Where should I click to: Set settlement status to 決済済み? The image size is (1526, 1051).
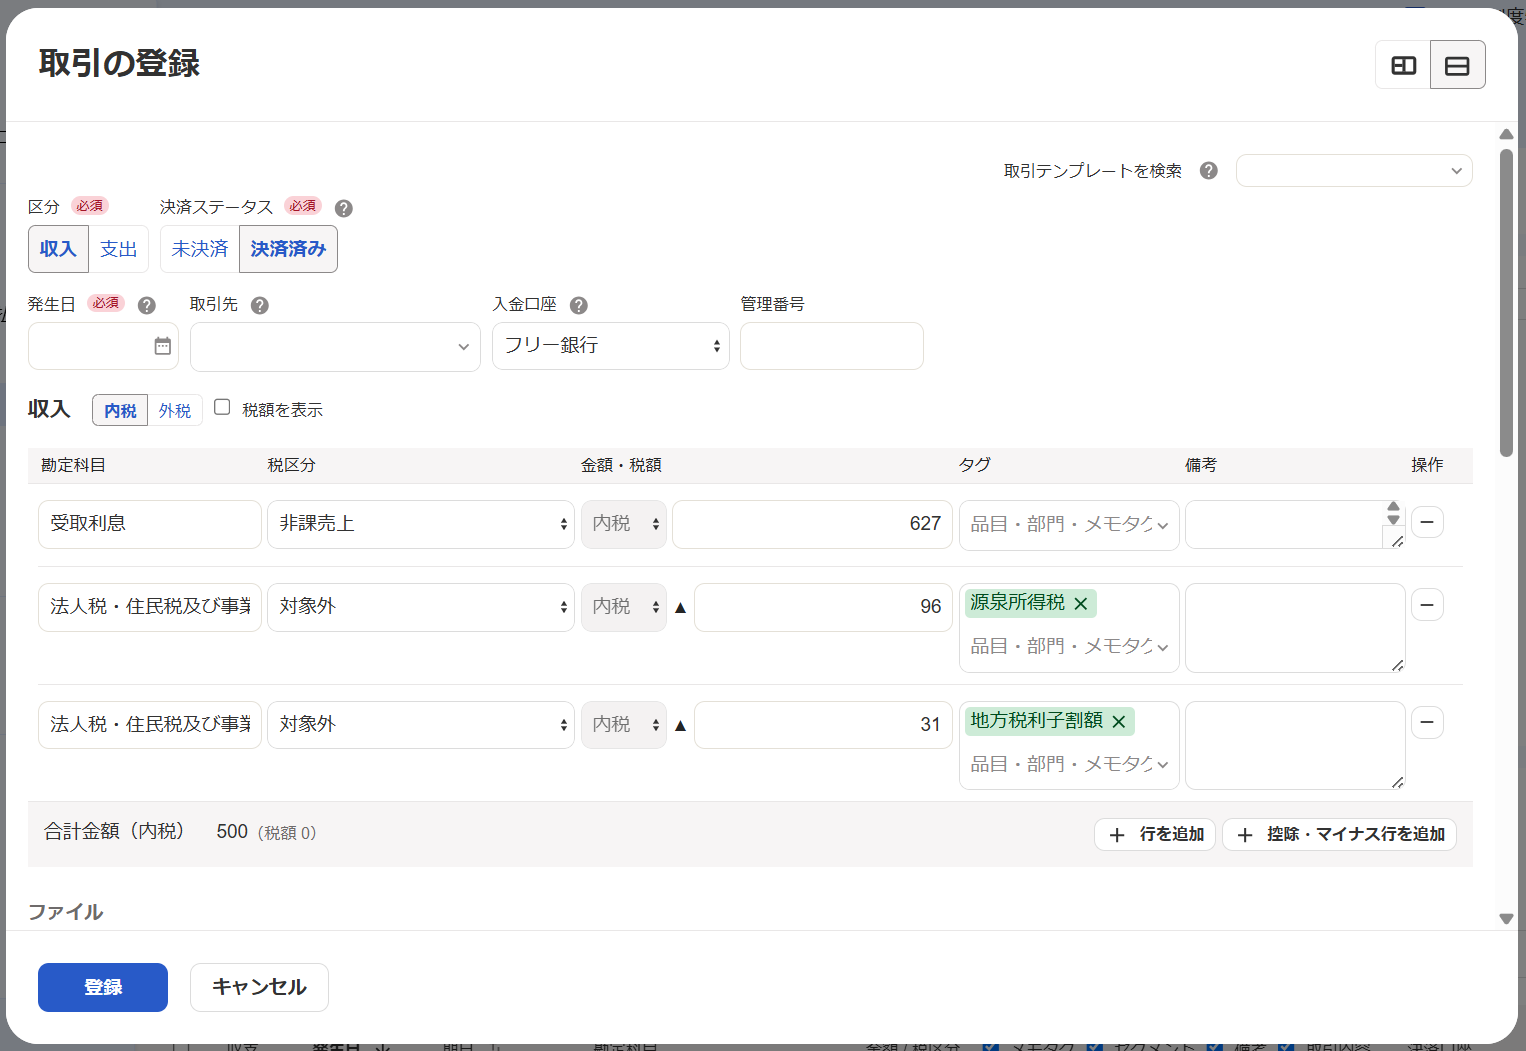(288, 249)
